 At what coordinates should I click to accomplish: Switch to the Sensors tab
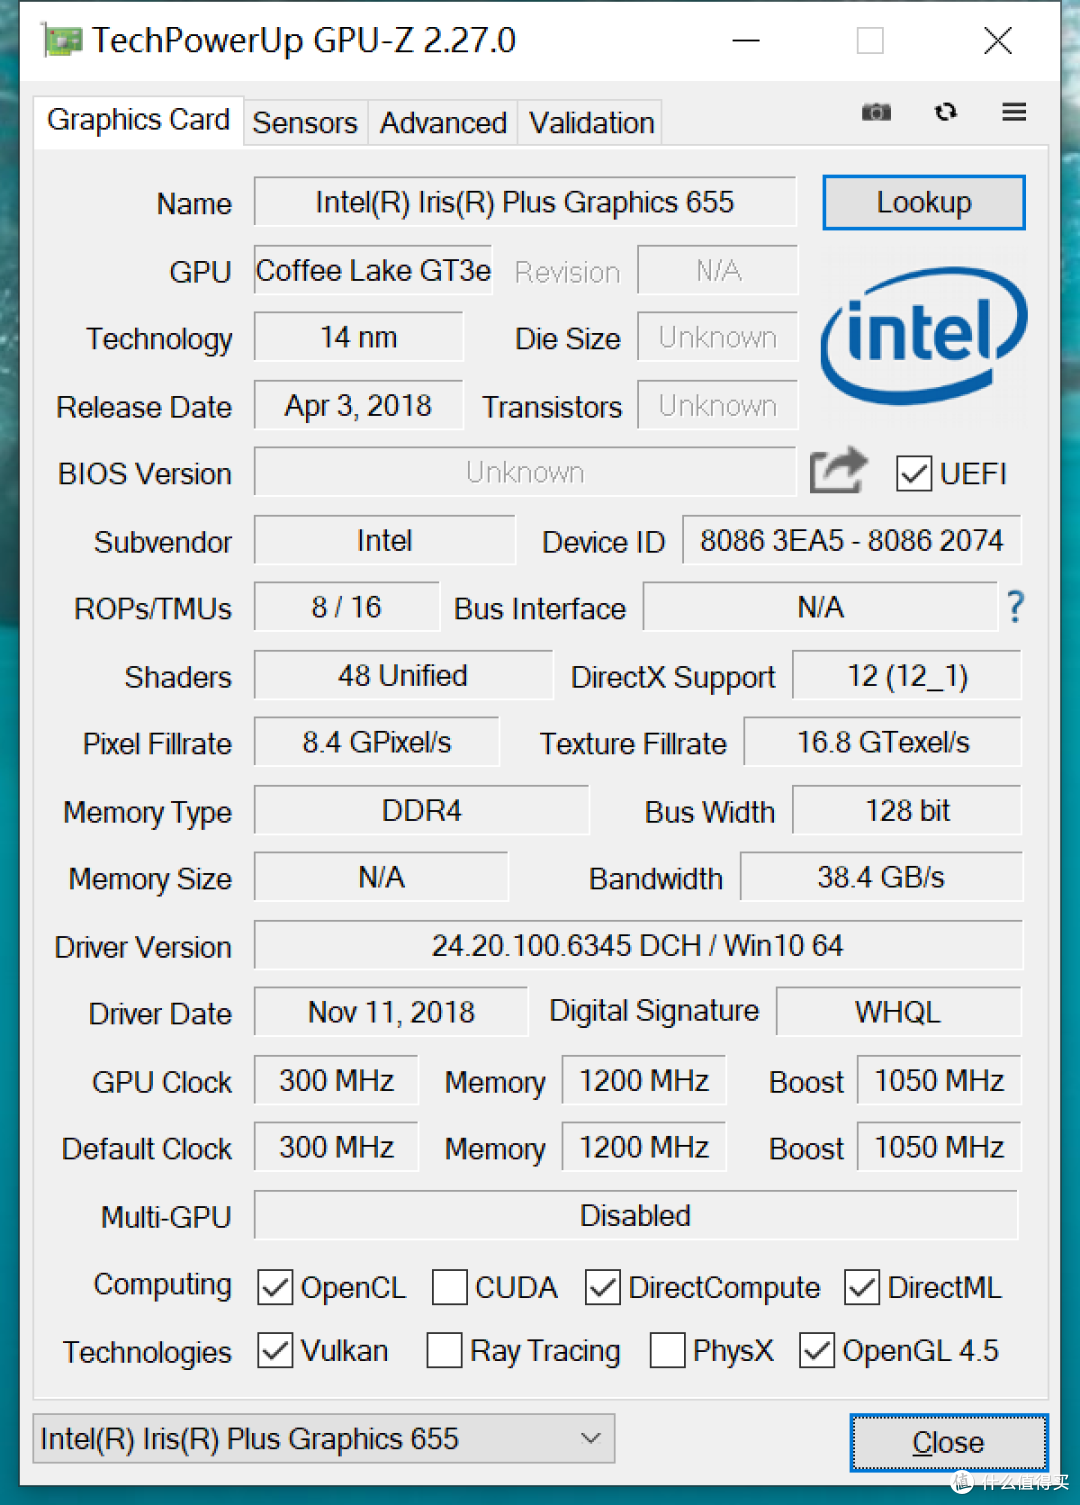[305, 123]
